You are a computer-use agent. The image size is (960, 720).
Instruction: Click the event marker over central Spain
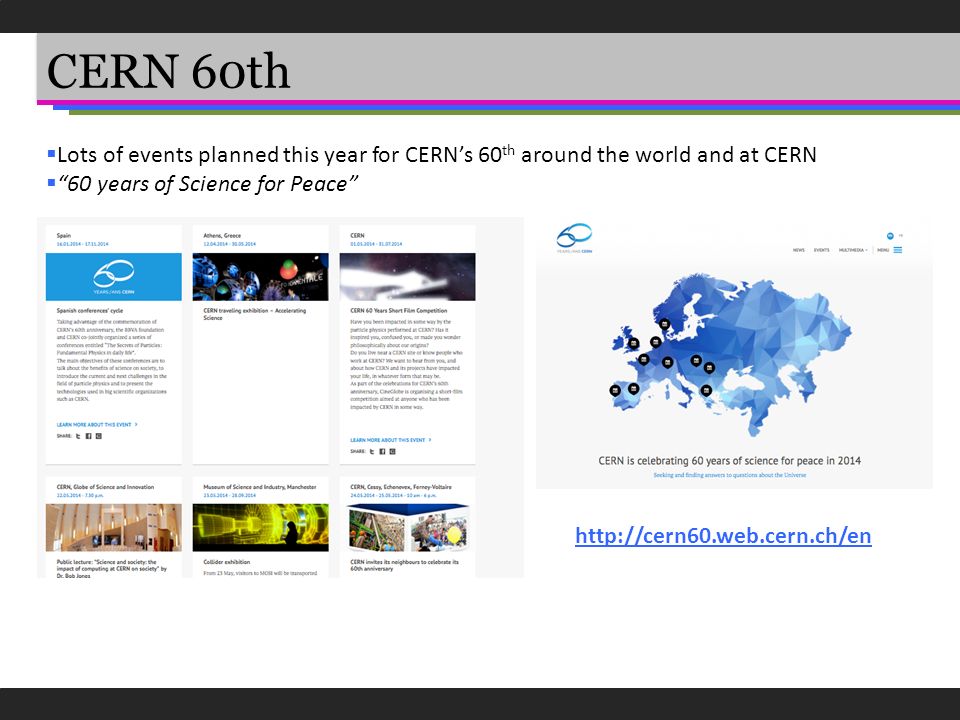634,388
